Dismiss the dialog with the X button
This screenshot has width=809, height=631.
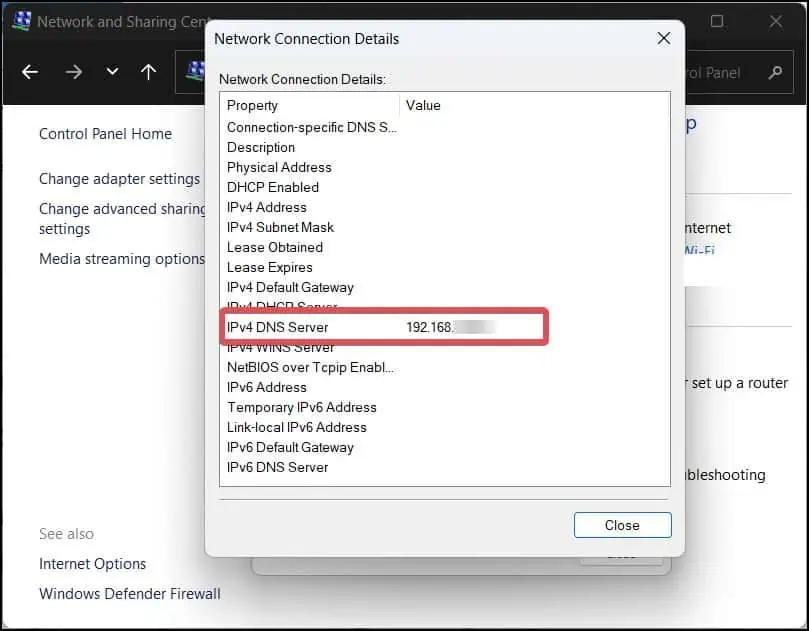663,38
